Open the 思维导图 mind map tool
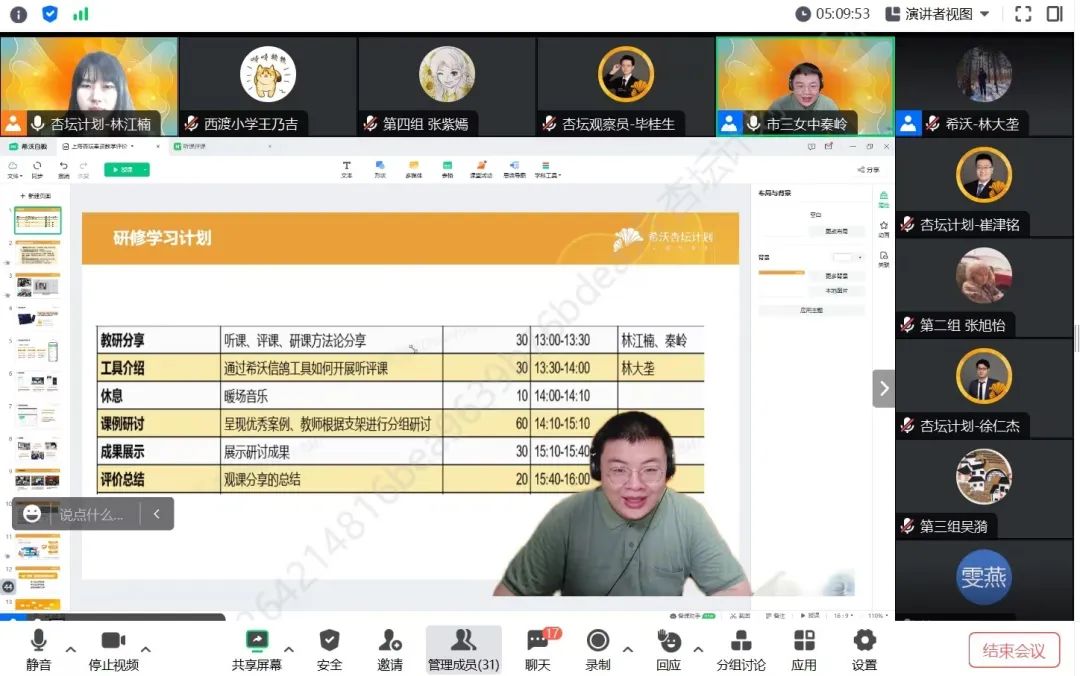 [515, 170]
